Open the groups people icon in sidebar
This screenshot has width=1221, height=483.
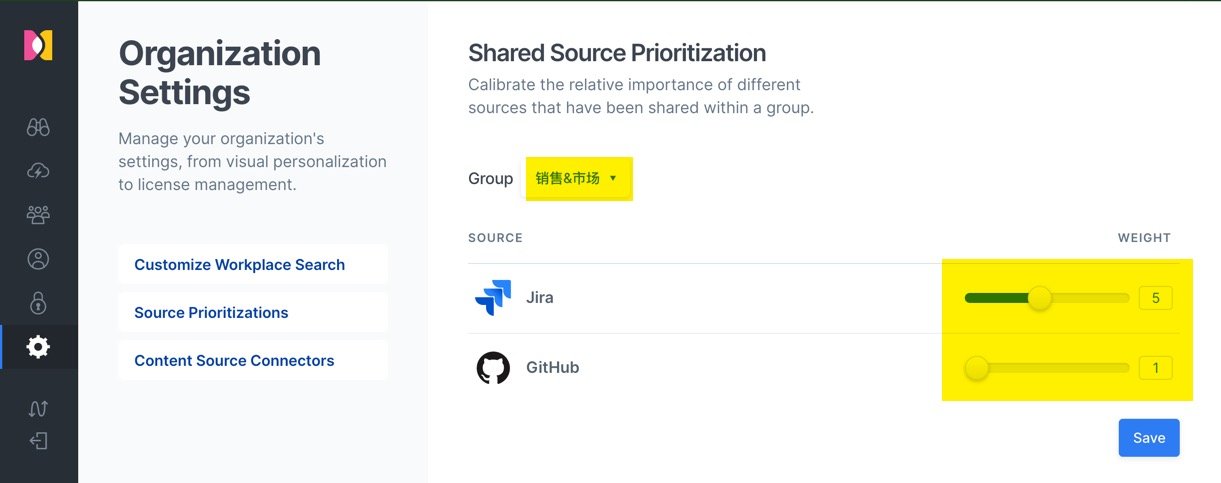38,215
